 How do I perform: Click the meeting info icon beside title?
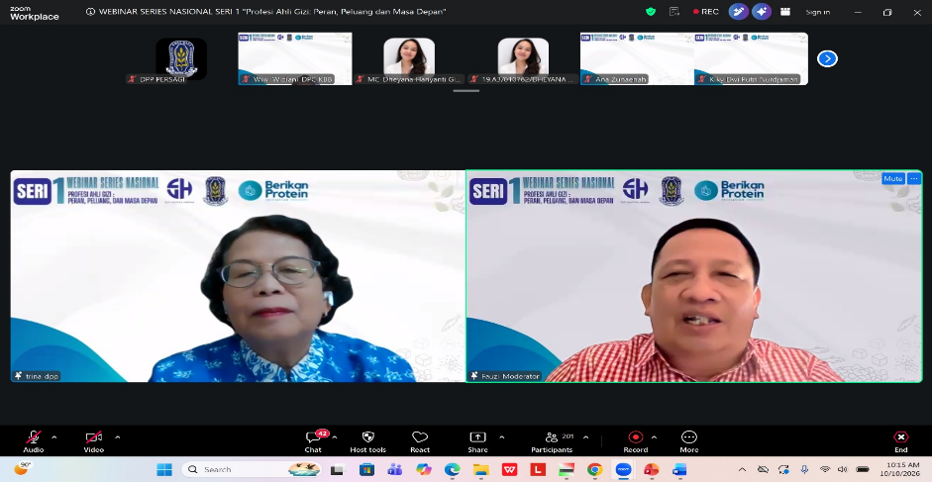tap(90, 12)
